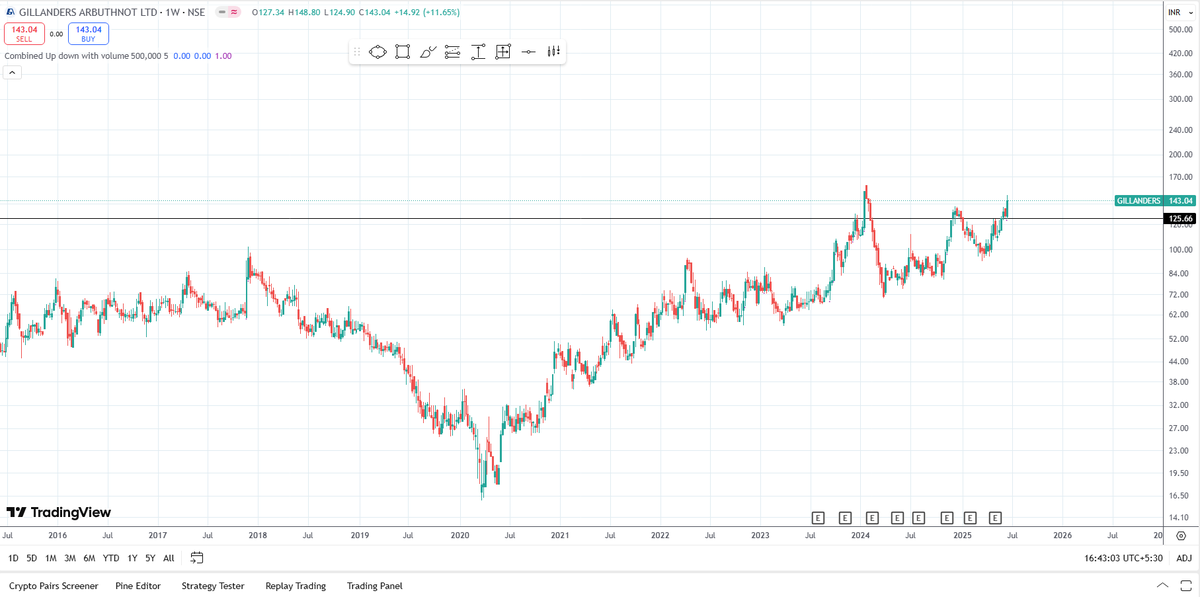The height and width of the screenshot is (597, 1200).
Task: Set chart range to 6M
Action: (x=89, y=558)
